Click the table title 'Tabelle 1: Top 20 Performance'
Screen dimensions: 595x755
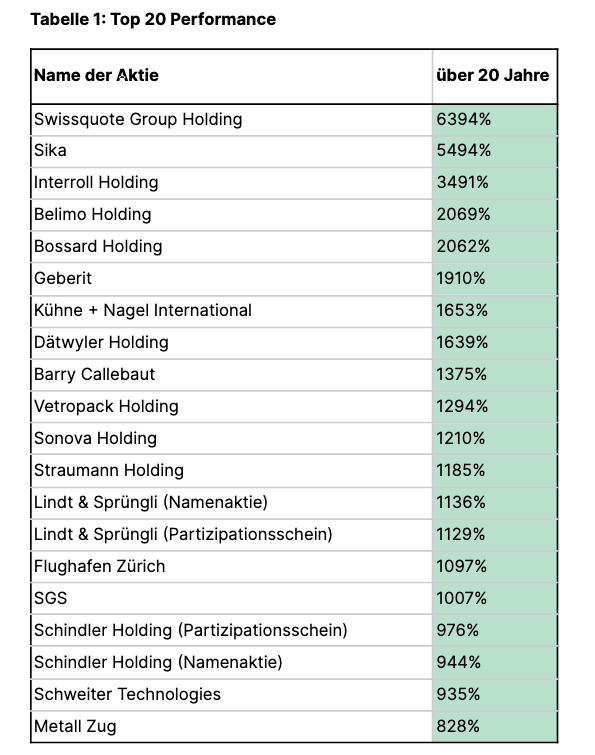tap(153, 19)
